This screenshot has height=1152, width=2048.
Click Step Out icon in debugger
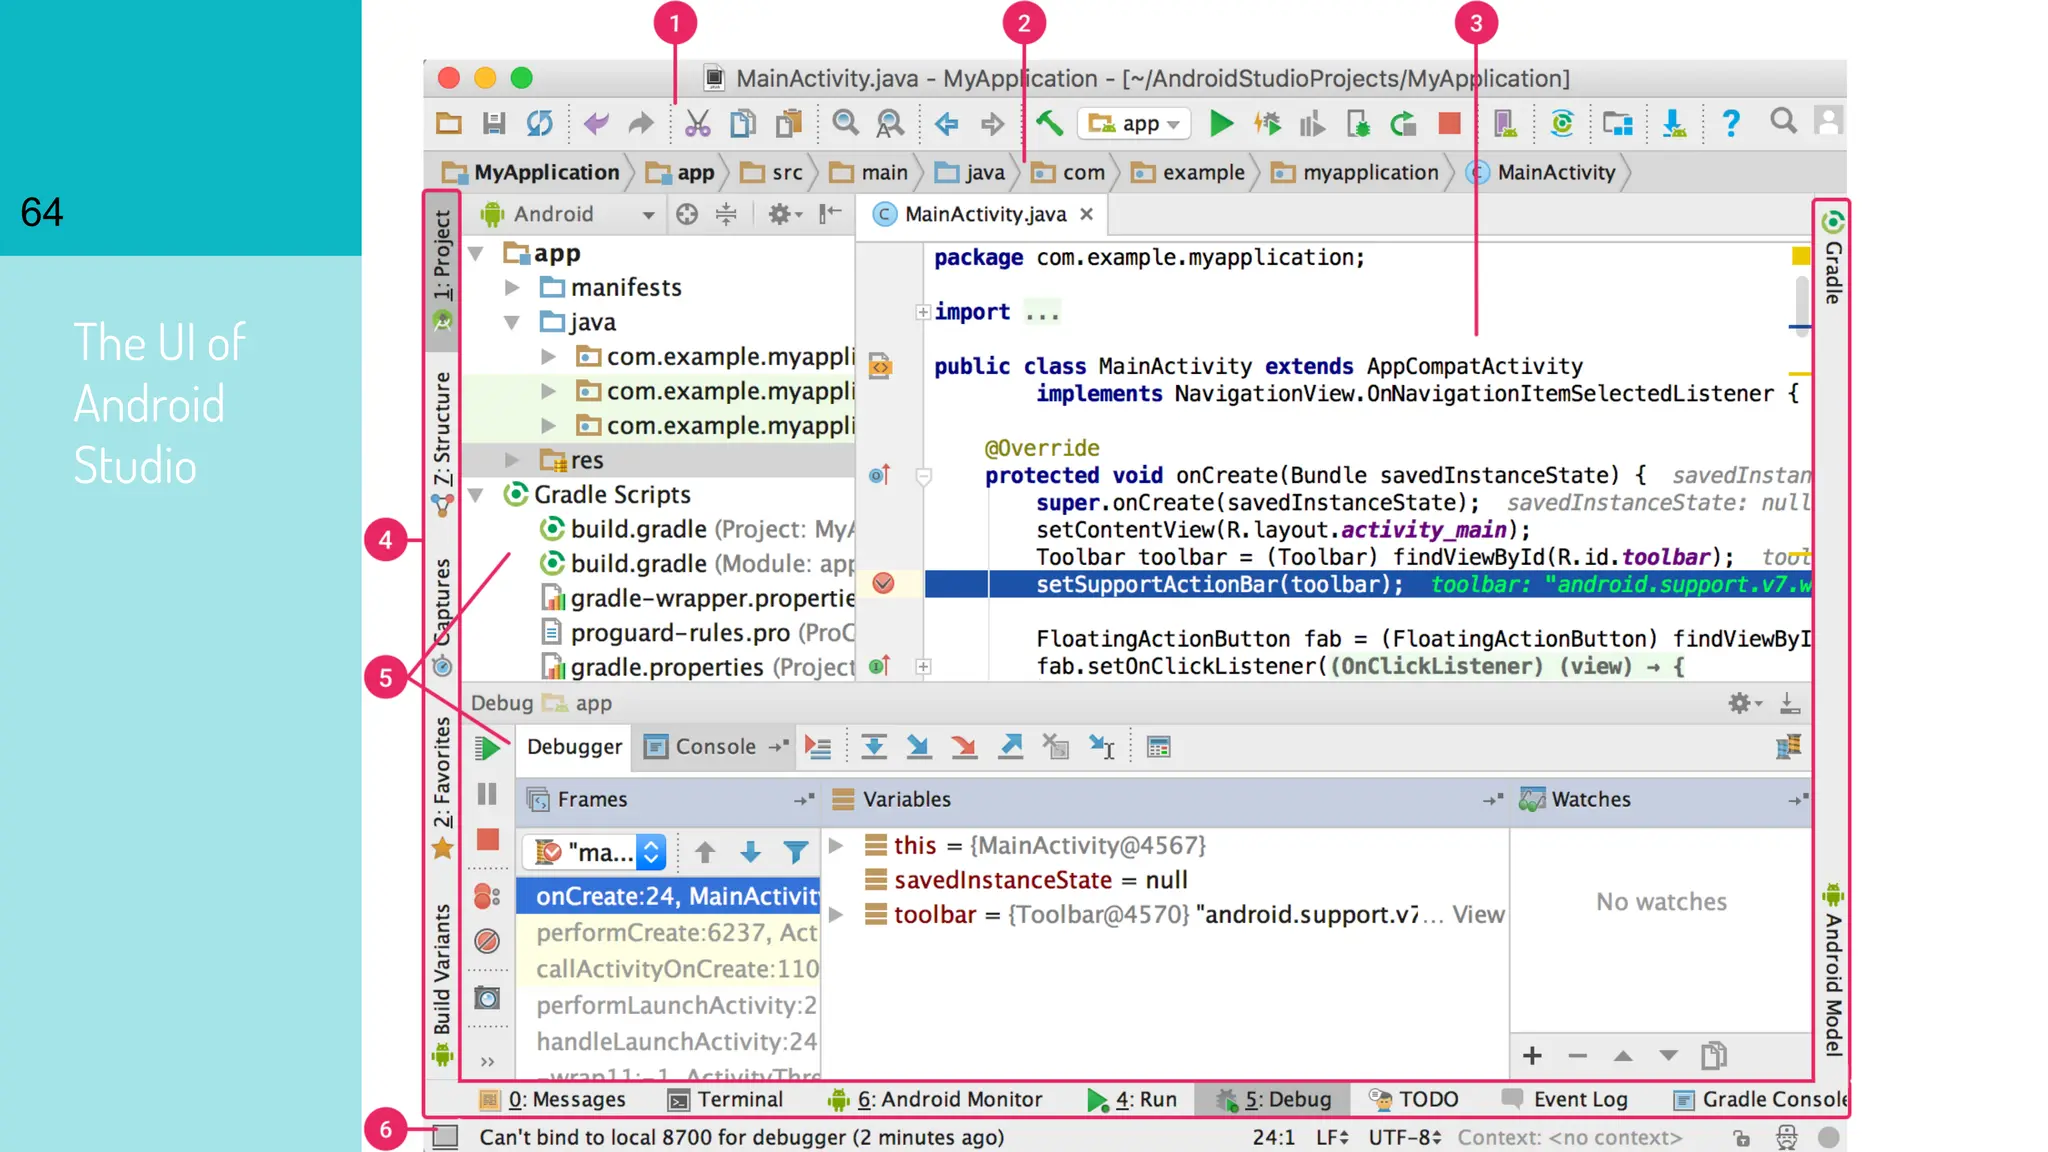[1011, 747]
